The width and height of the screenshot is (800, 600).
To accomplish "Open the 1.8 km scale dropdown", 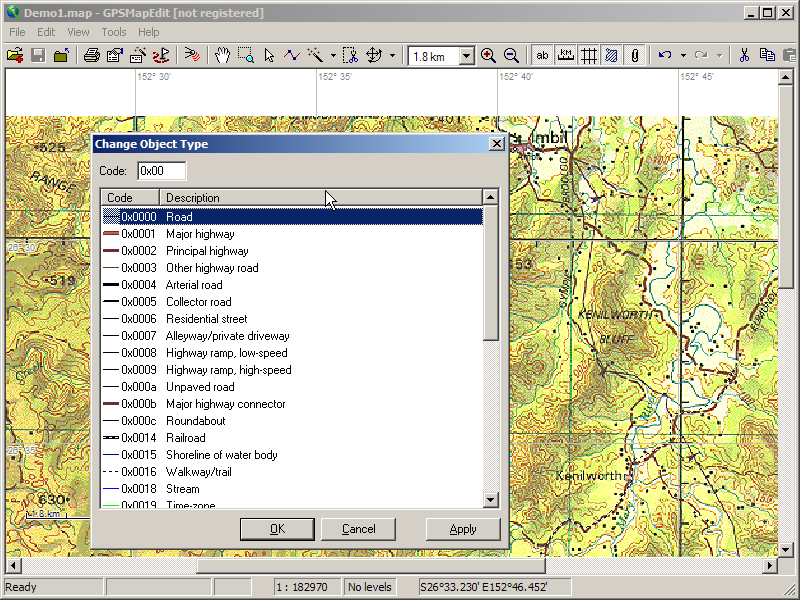I will click(466, 57).
